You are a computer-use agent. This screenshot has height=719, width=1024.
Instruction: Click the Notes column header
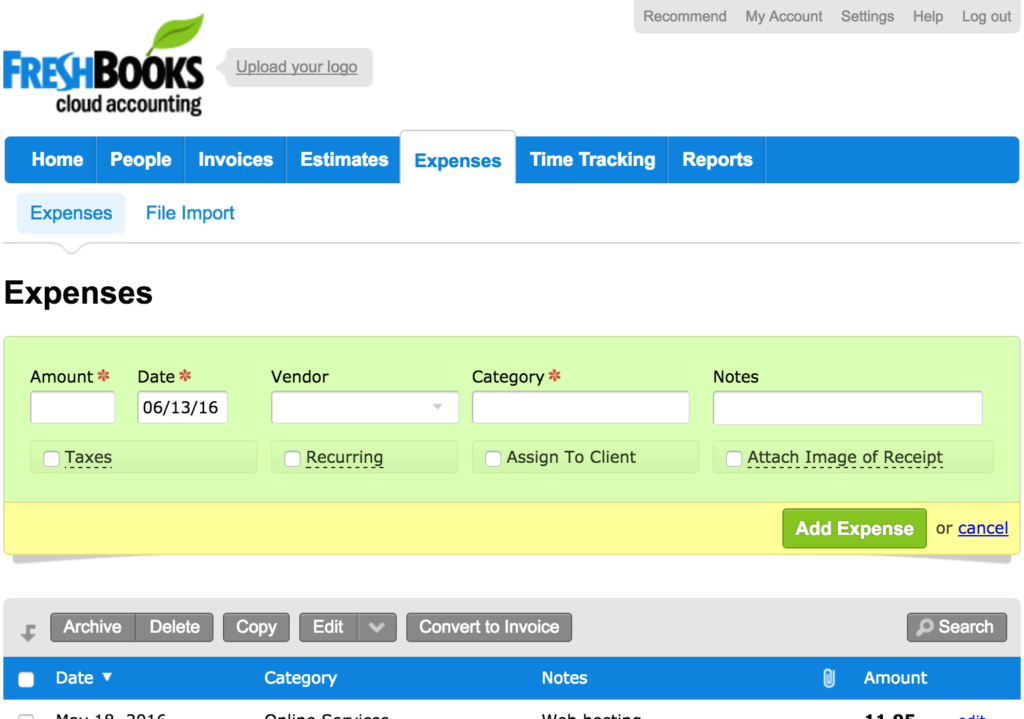coord(564,678)
